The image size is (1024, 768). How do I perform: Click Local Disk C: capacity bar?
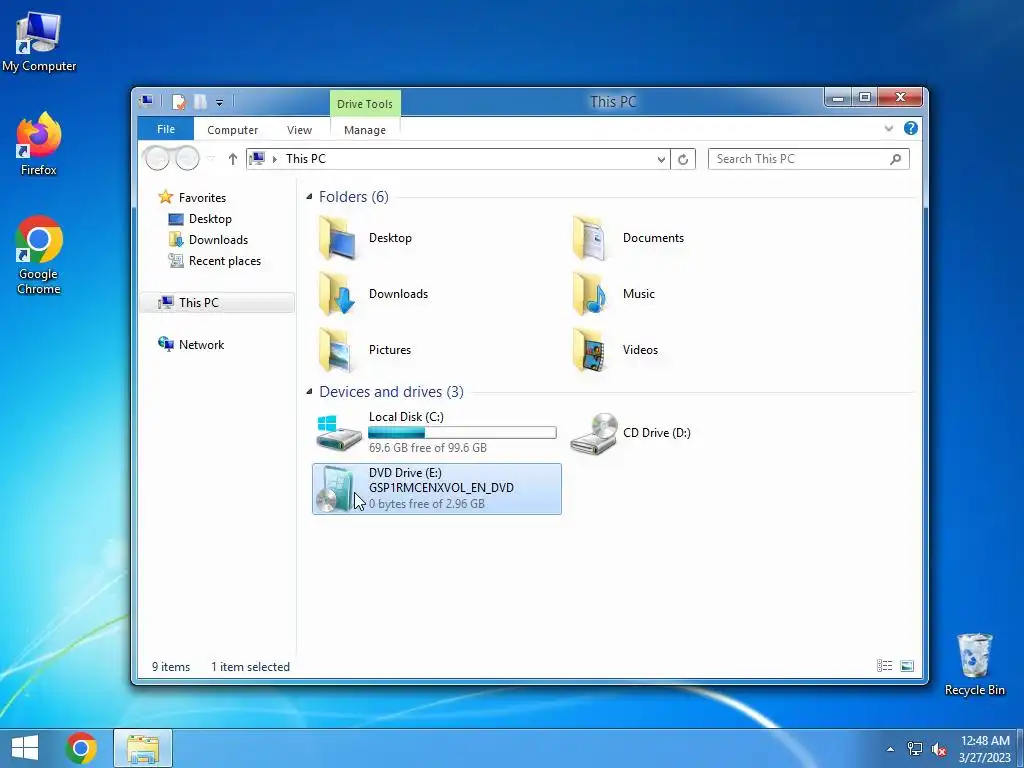pos(462,432)
